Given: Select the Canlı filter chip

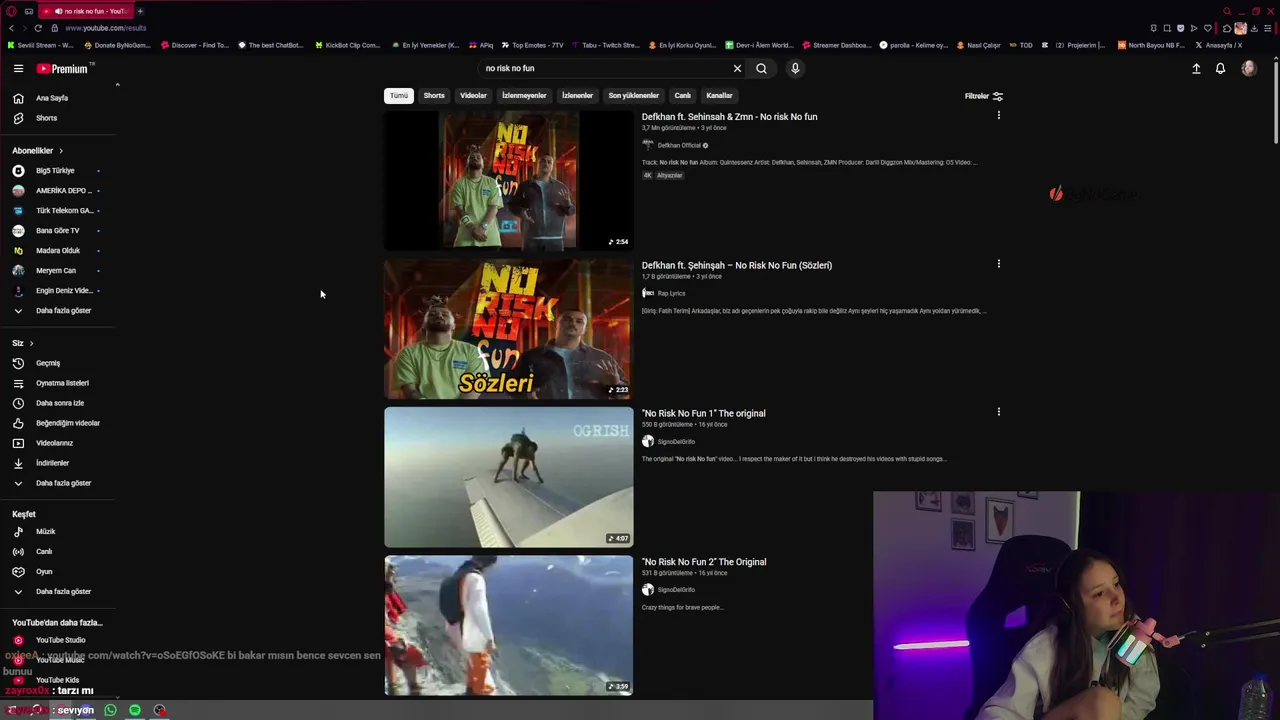Looking at the screenshot, I should 682,95.
